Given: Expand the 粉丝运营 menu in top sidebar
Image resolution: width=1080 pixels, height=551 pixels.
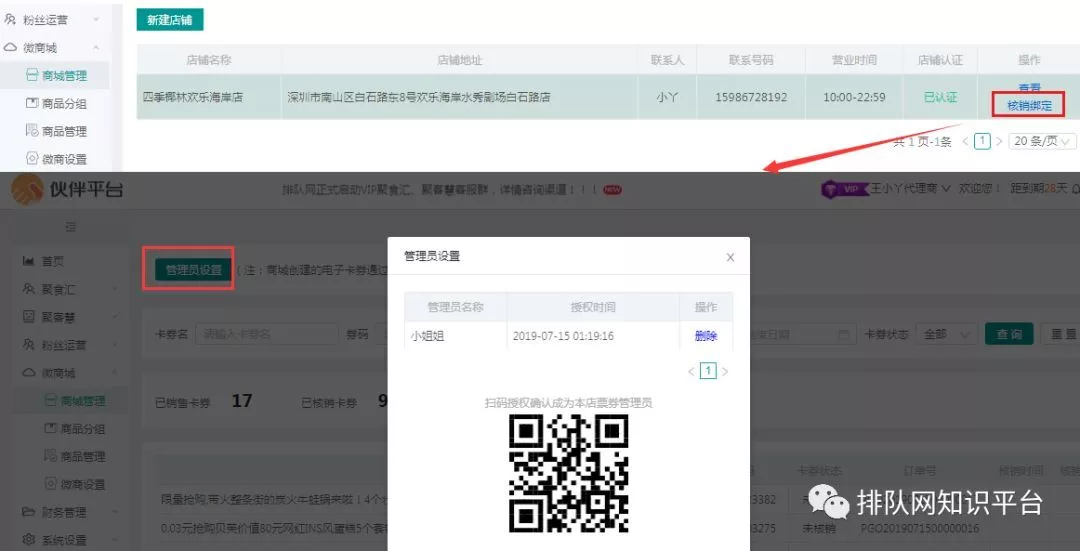Looking at the screenshot, I should click(97, 20).
